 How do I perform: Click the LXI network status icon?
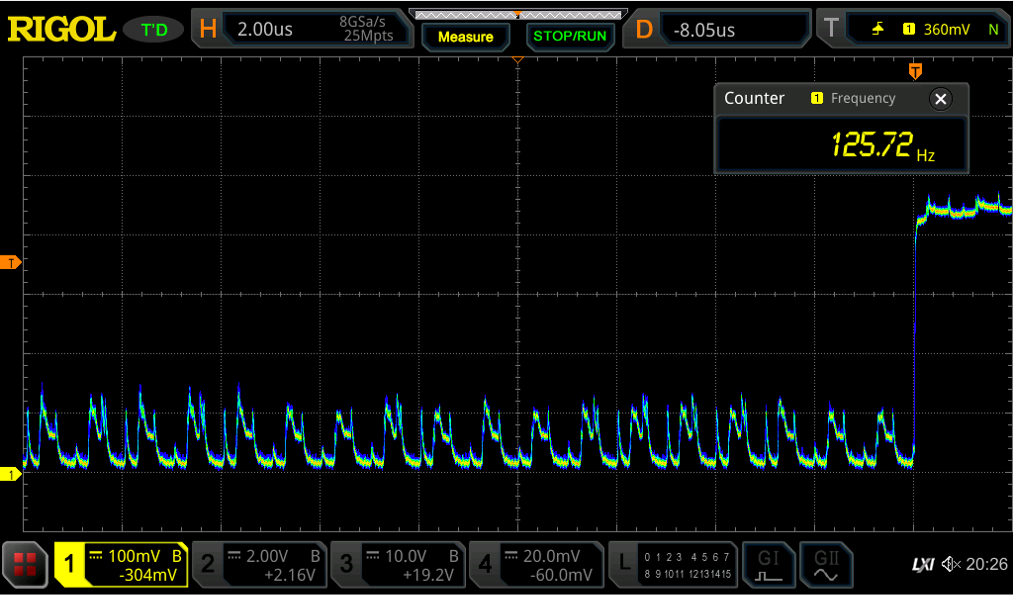click(923, 565)
